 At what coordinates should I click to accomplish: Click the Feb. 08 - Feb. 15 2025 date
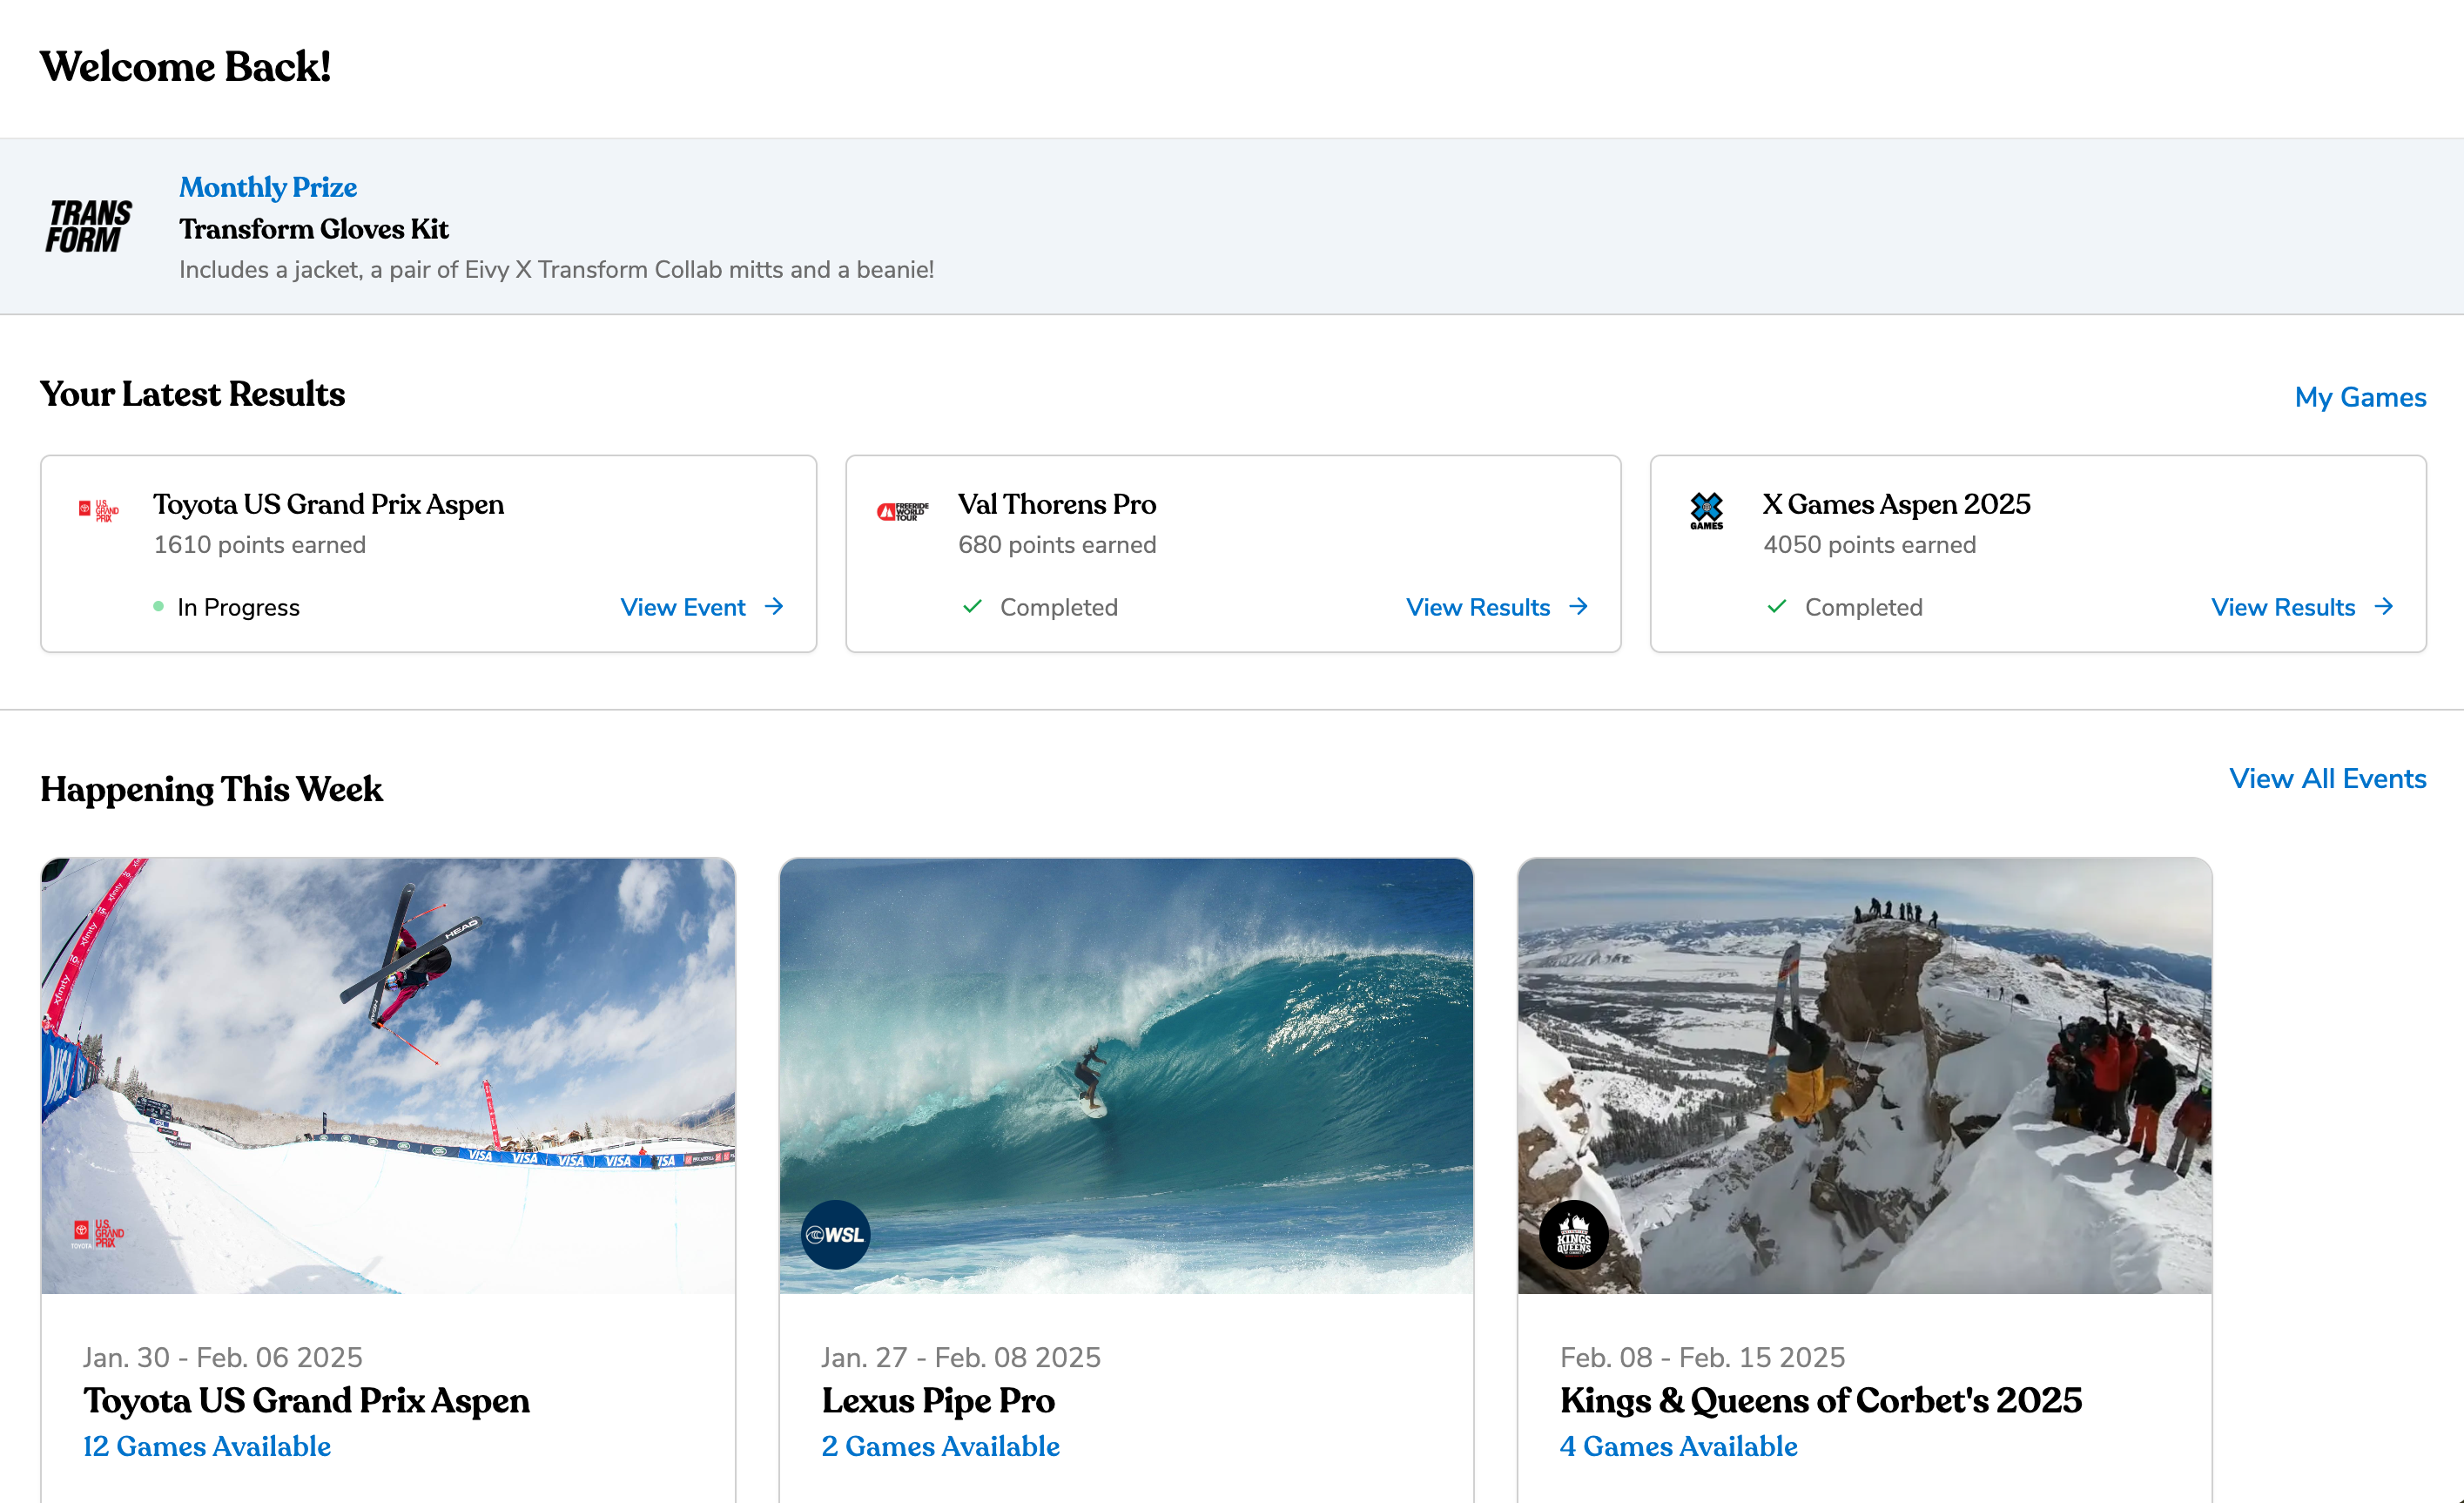pos(1703,1357)
